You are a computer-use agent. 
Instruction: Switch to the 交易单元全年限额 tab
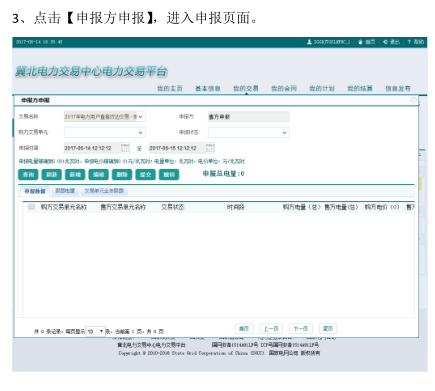tap(104, 191)
